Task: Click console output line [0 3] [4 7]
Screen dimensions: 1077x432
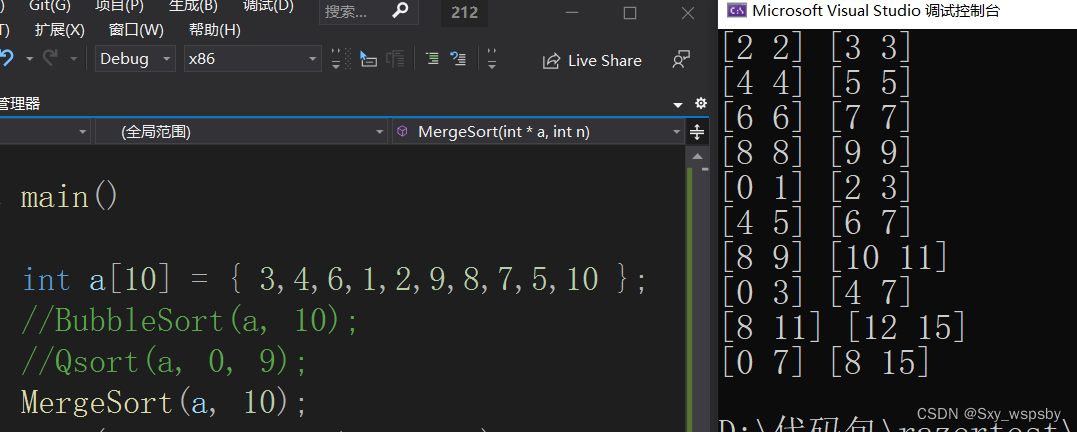Action: pos(817,293)
